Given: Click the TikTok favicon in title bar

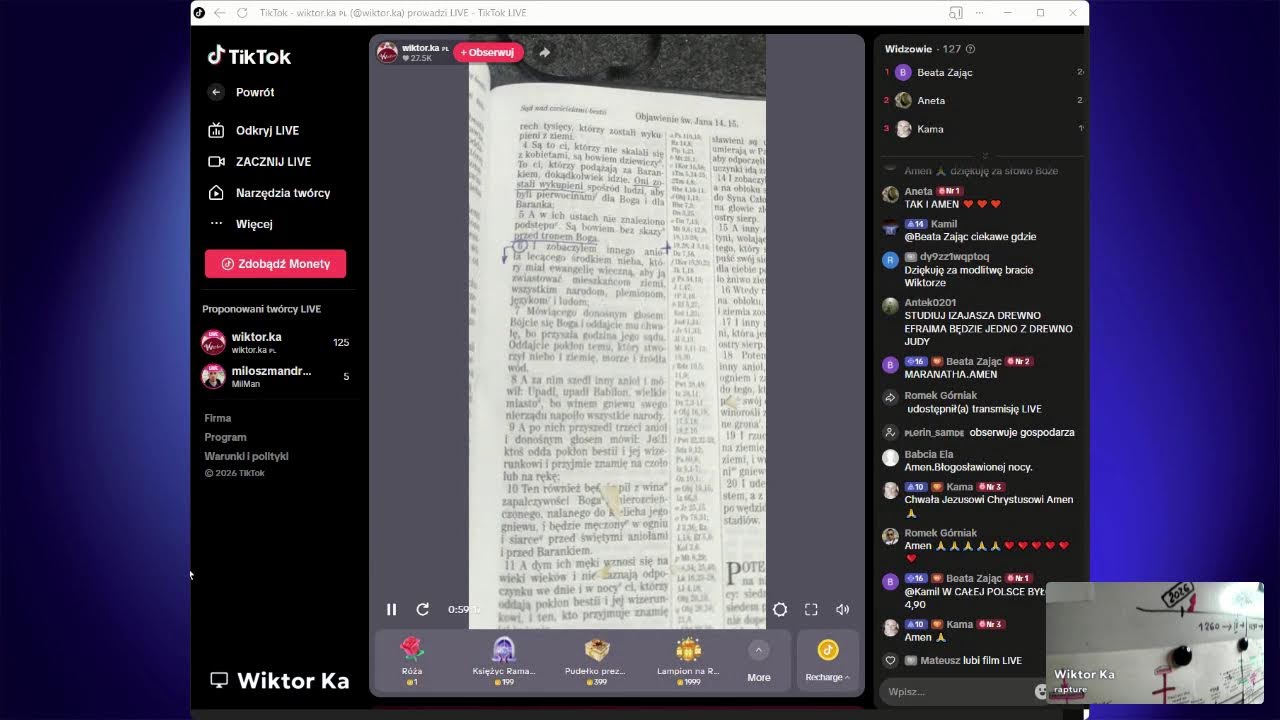Looking at the screenshot, I should pos(199,13).
